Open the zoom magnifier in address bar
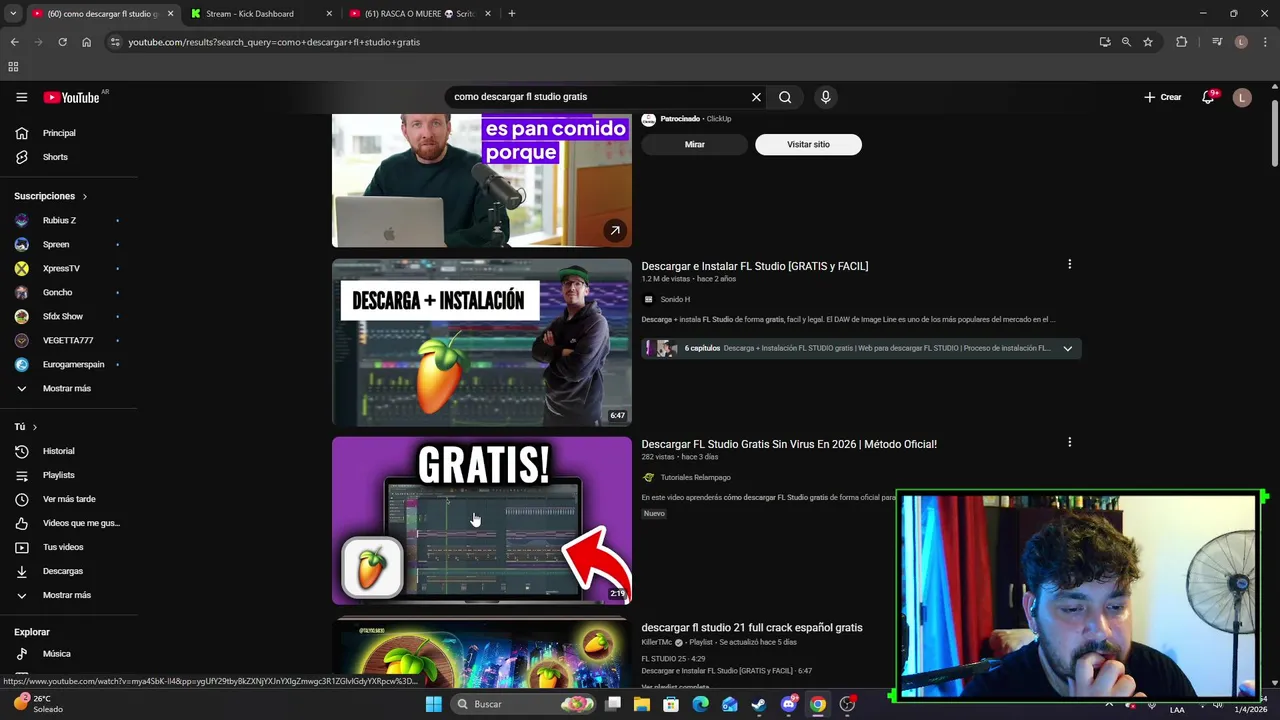The image size is (1280, 720). [x=1126, y=42]
